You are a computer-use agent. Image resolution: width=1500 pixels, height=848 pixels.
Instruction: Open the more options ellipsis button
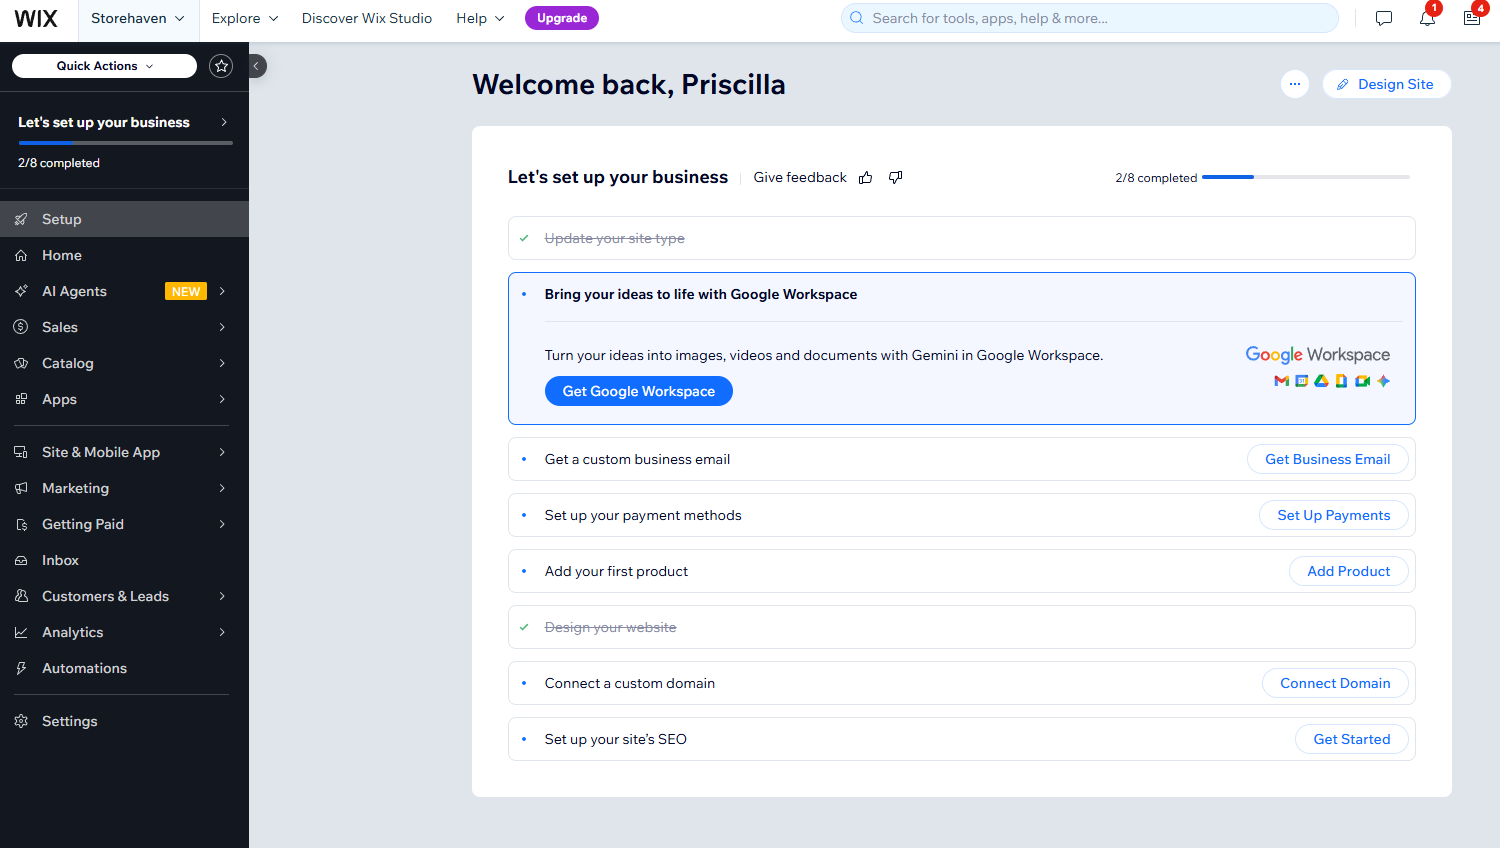[1295, 84]
